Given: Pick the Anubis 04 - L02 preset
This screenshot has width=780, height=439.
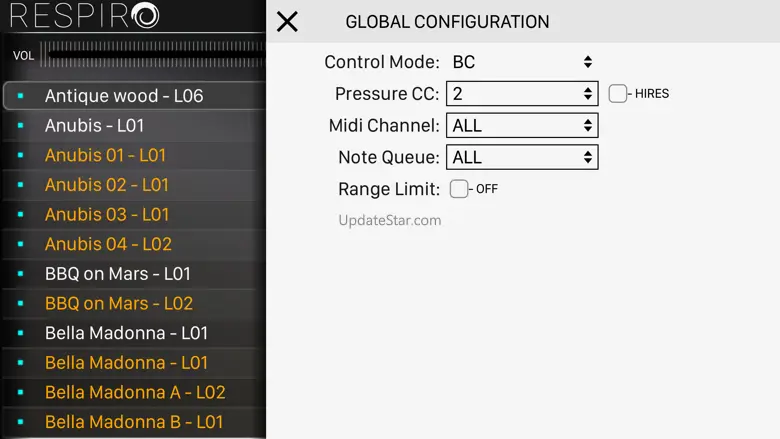Looking at the screenshot, I should (108, 244).
